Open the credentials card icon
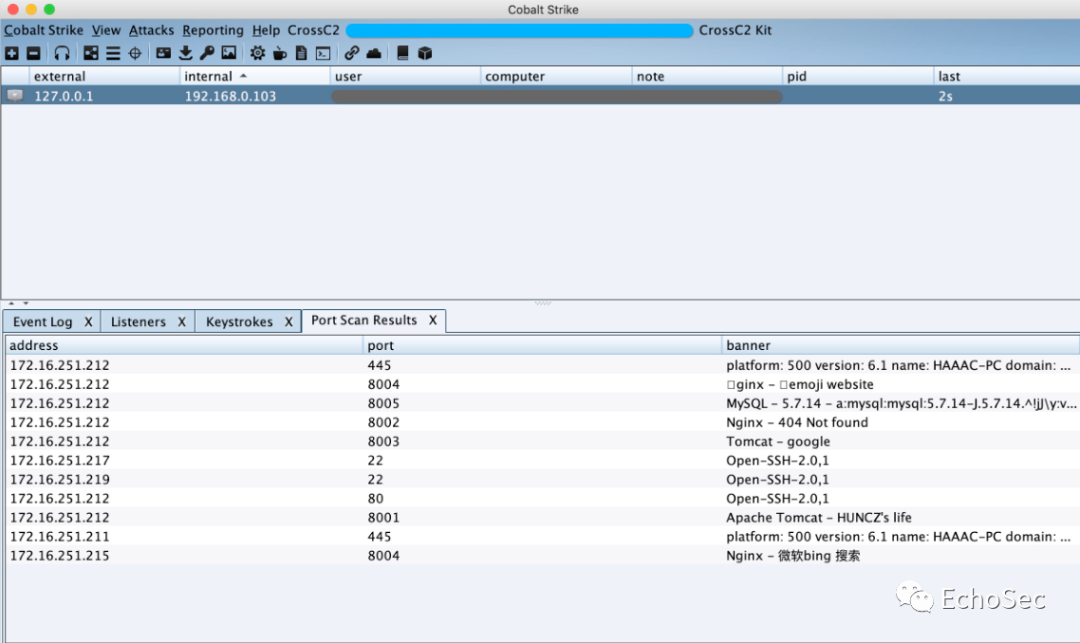 pos(163,53)
